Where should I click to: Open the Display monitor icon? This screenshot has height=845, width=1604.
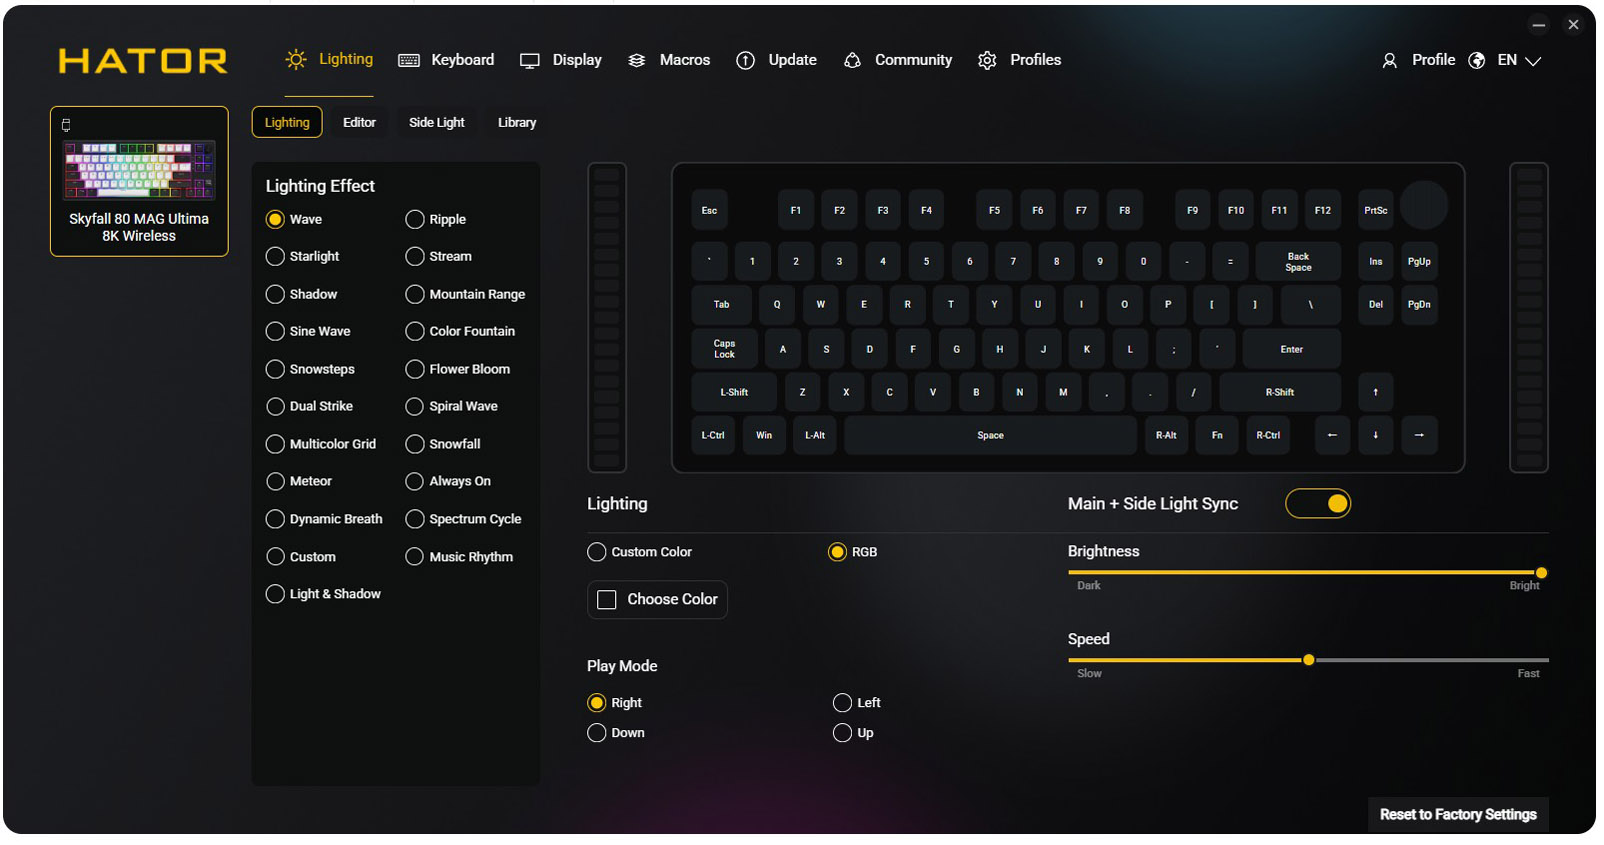point(530,61)
